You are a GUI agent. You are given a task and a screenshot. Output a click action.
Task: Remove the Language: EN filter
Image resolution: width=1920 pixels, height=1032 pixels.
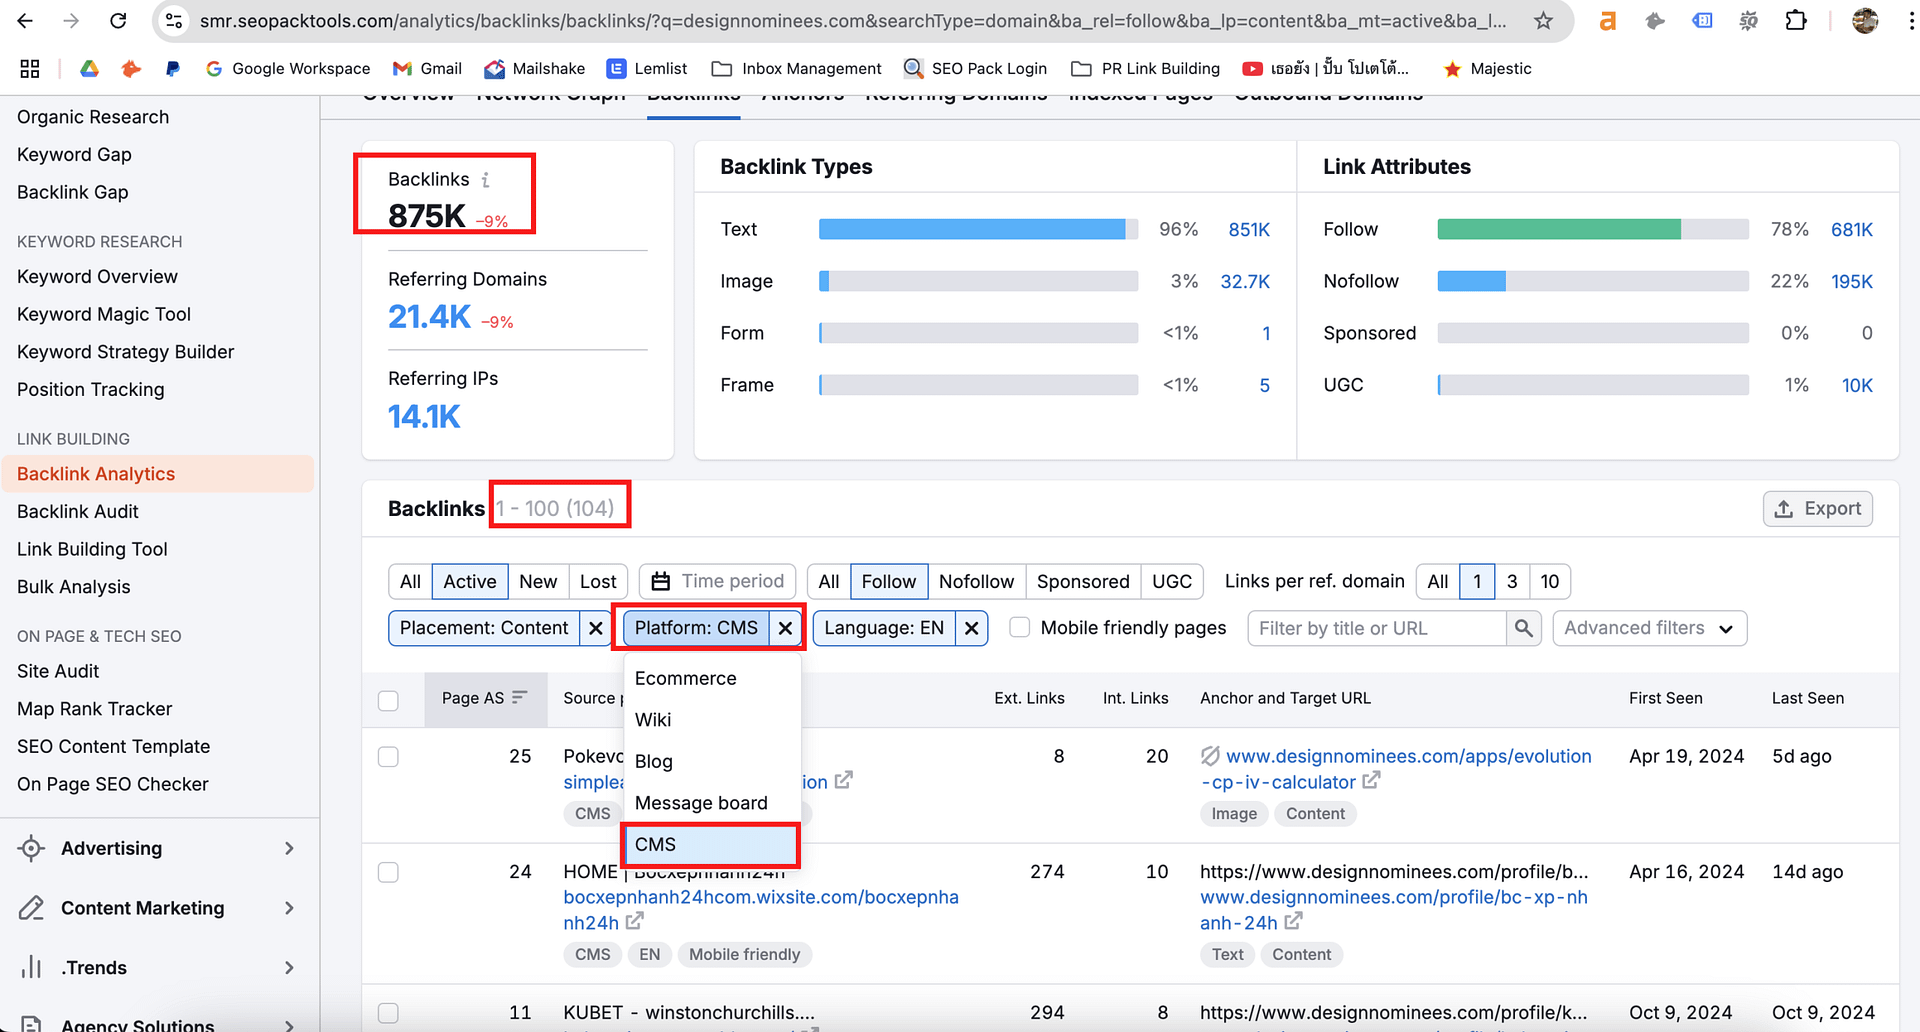(971, 628)
